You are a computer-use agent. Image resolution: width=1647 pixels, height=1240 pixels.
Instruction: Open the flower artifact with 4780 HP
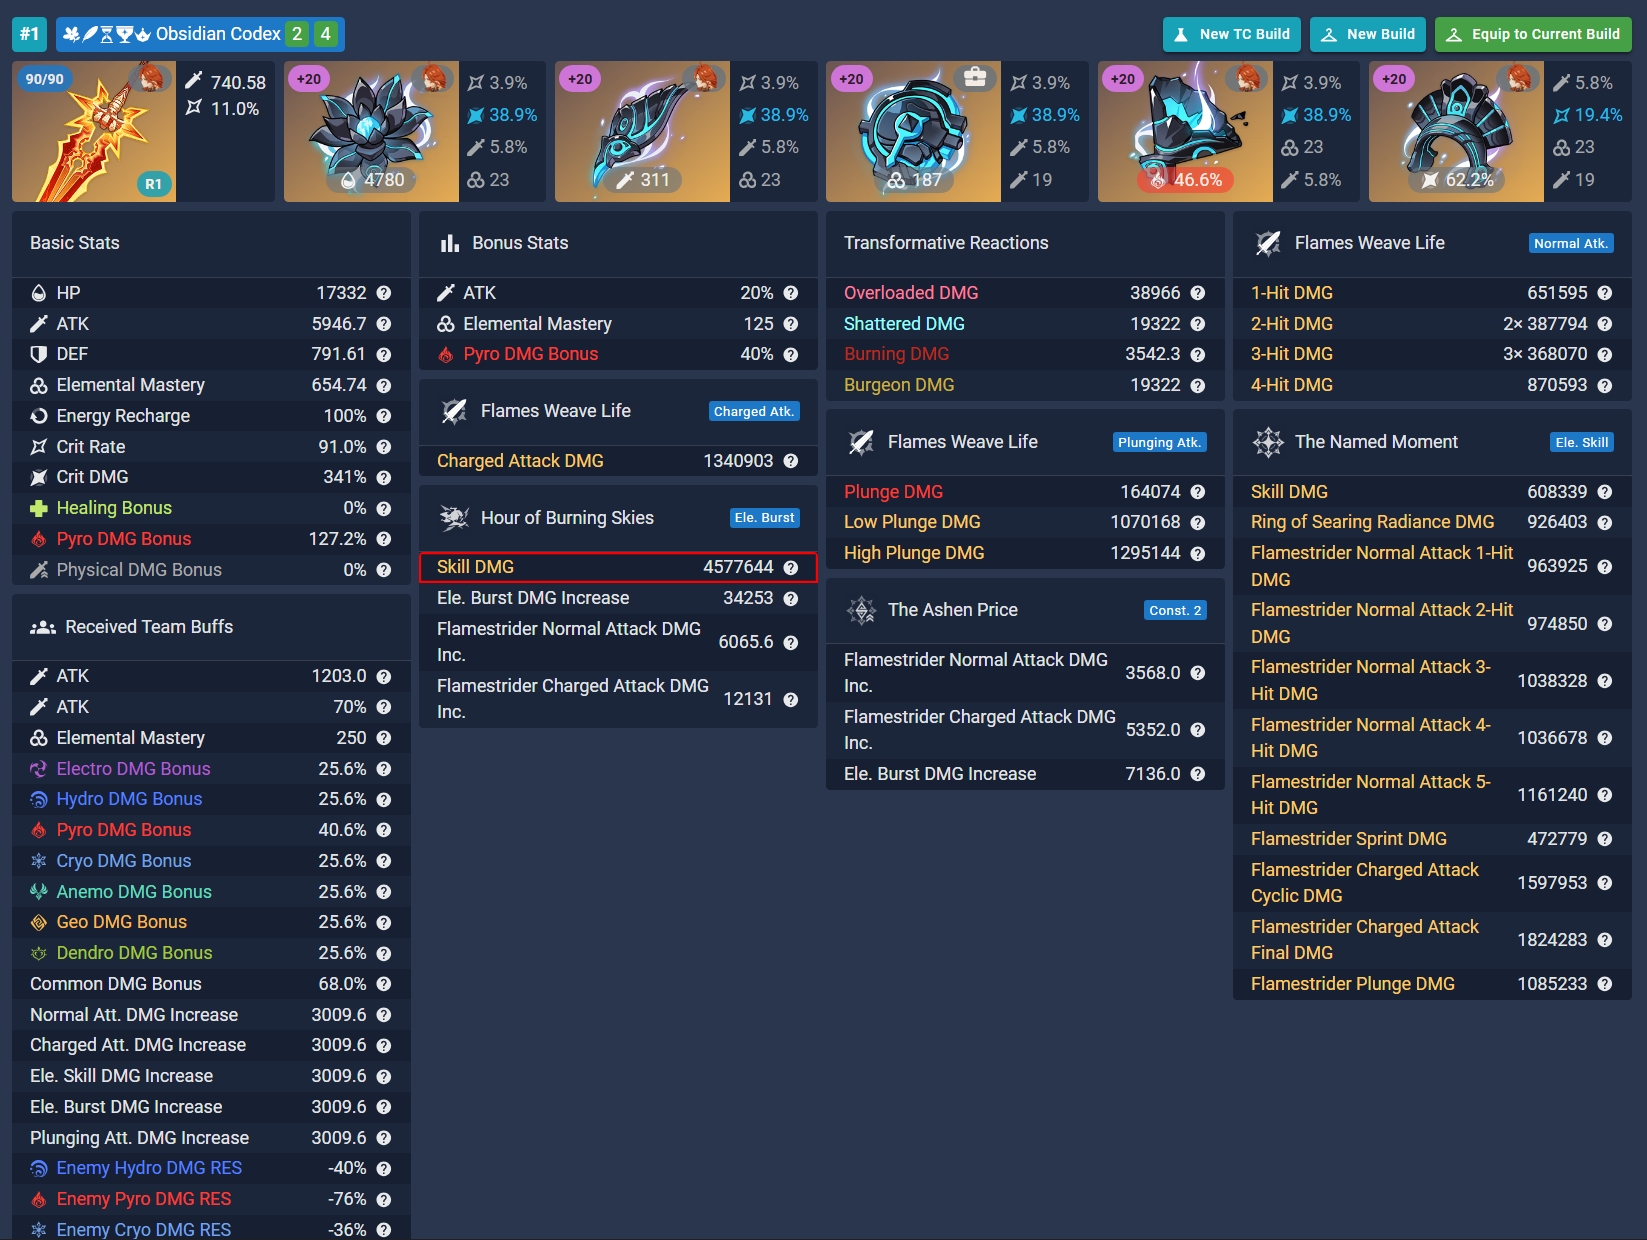pos(371,131)
